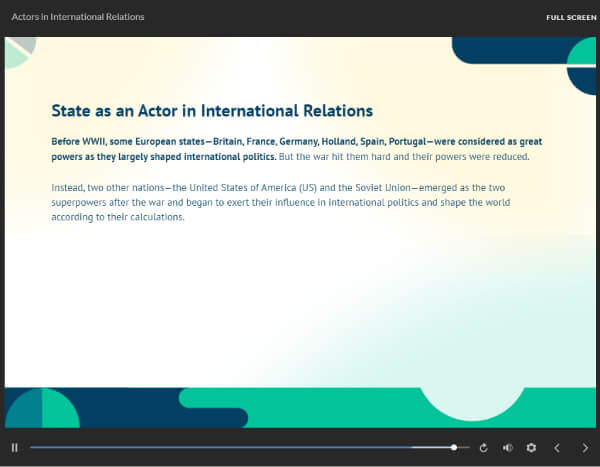600x467 pixels.
Task: Click the "Actors in International Relations" title
Action: click(78, 17)
